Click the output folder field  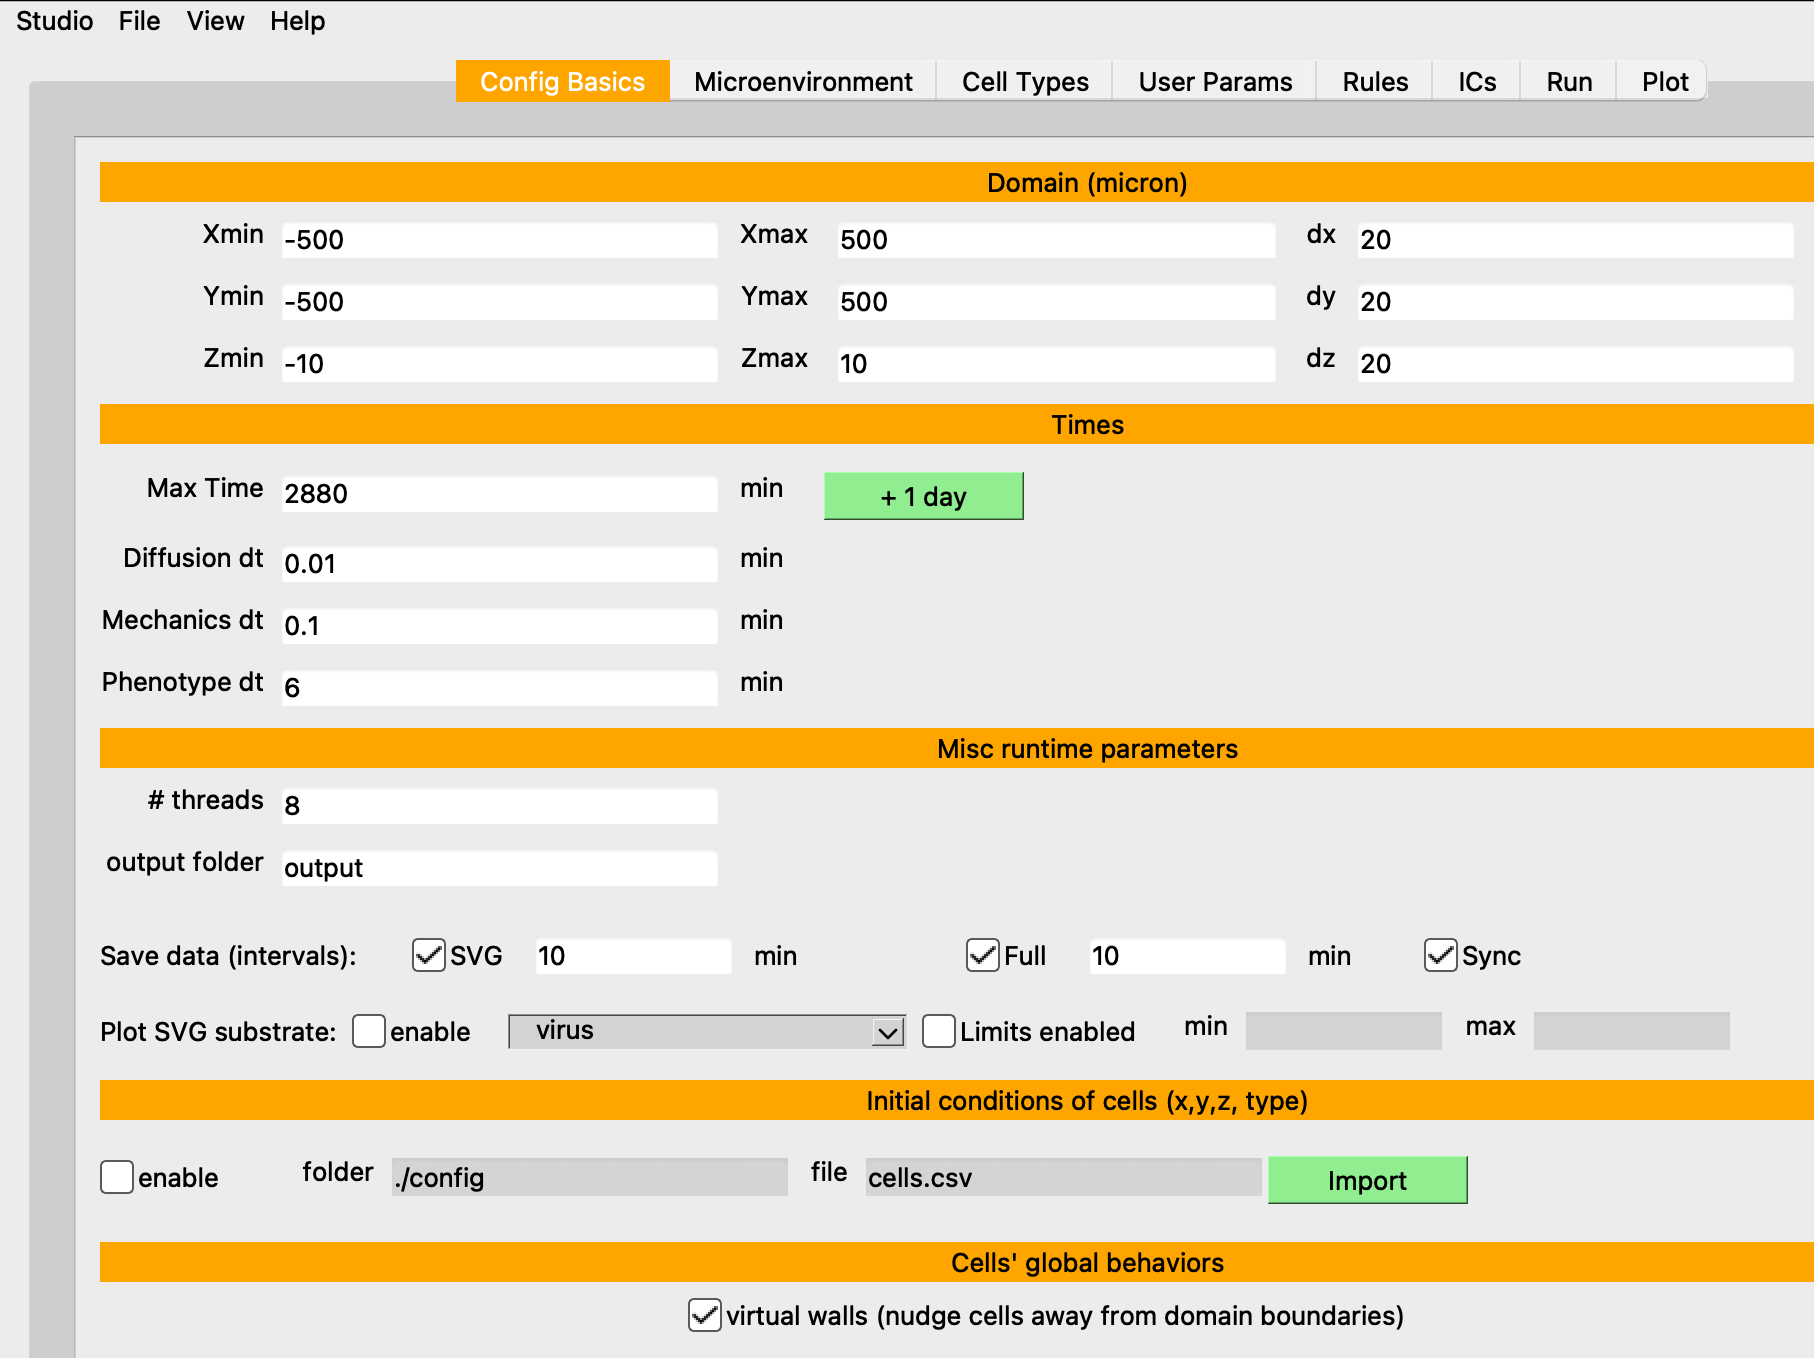pos(499,868)
